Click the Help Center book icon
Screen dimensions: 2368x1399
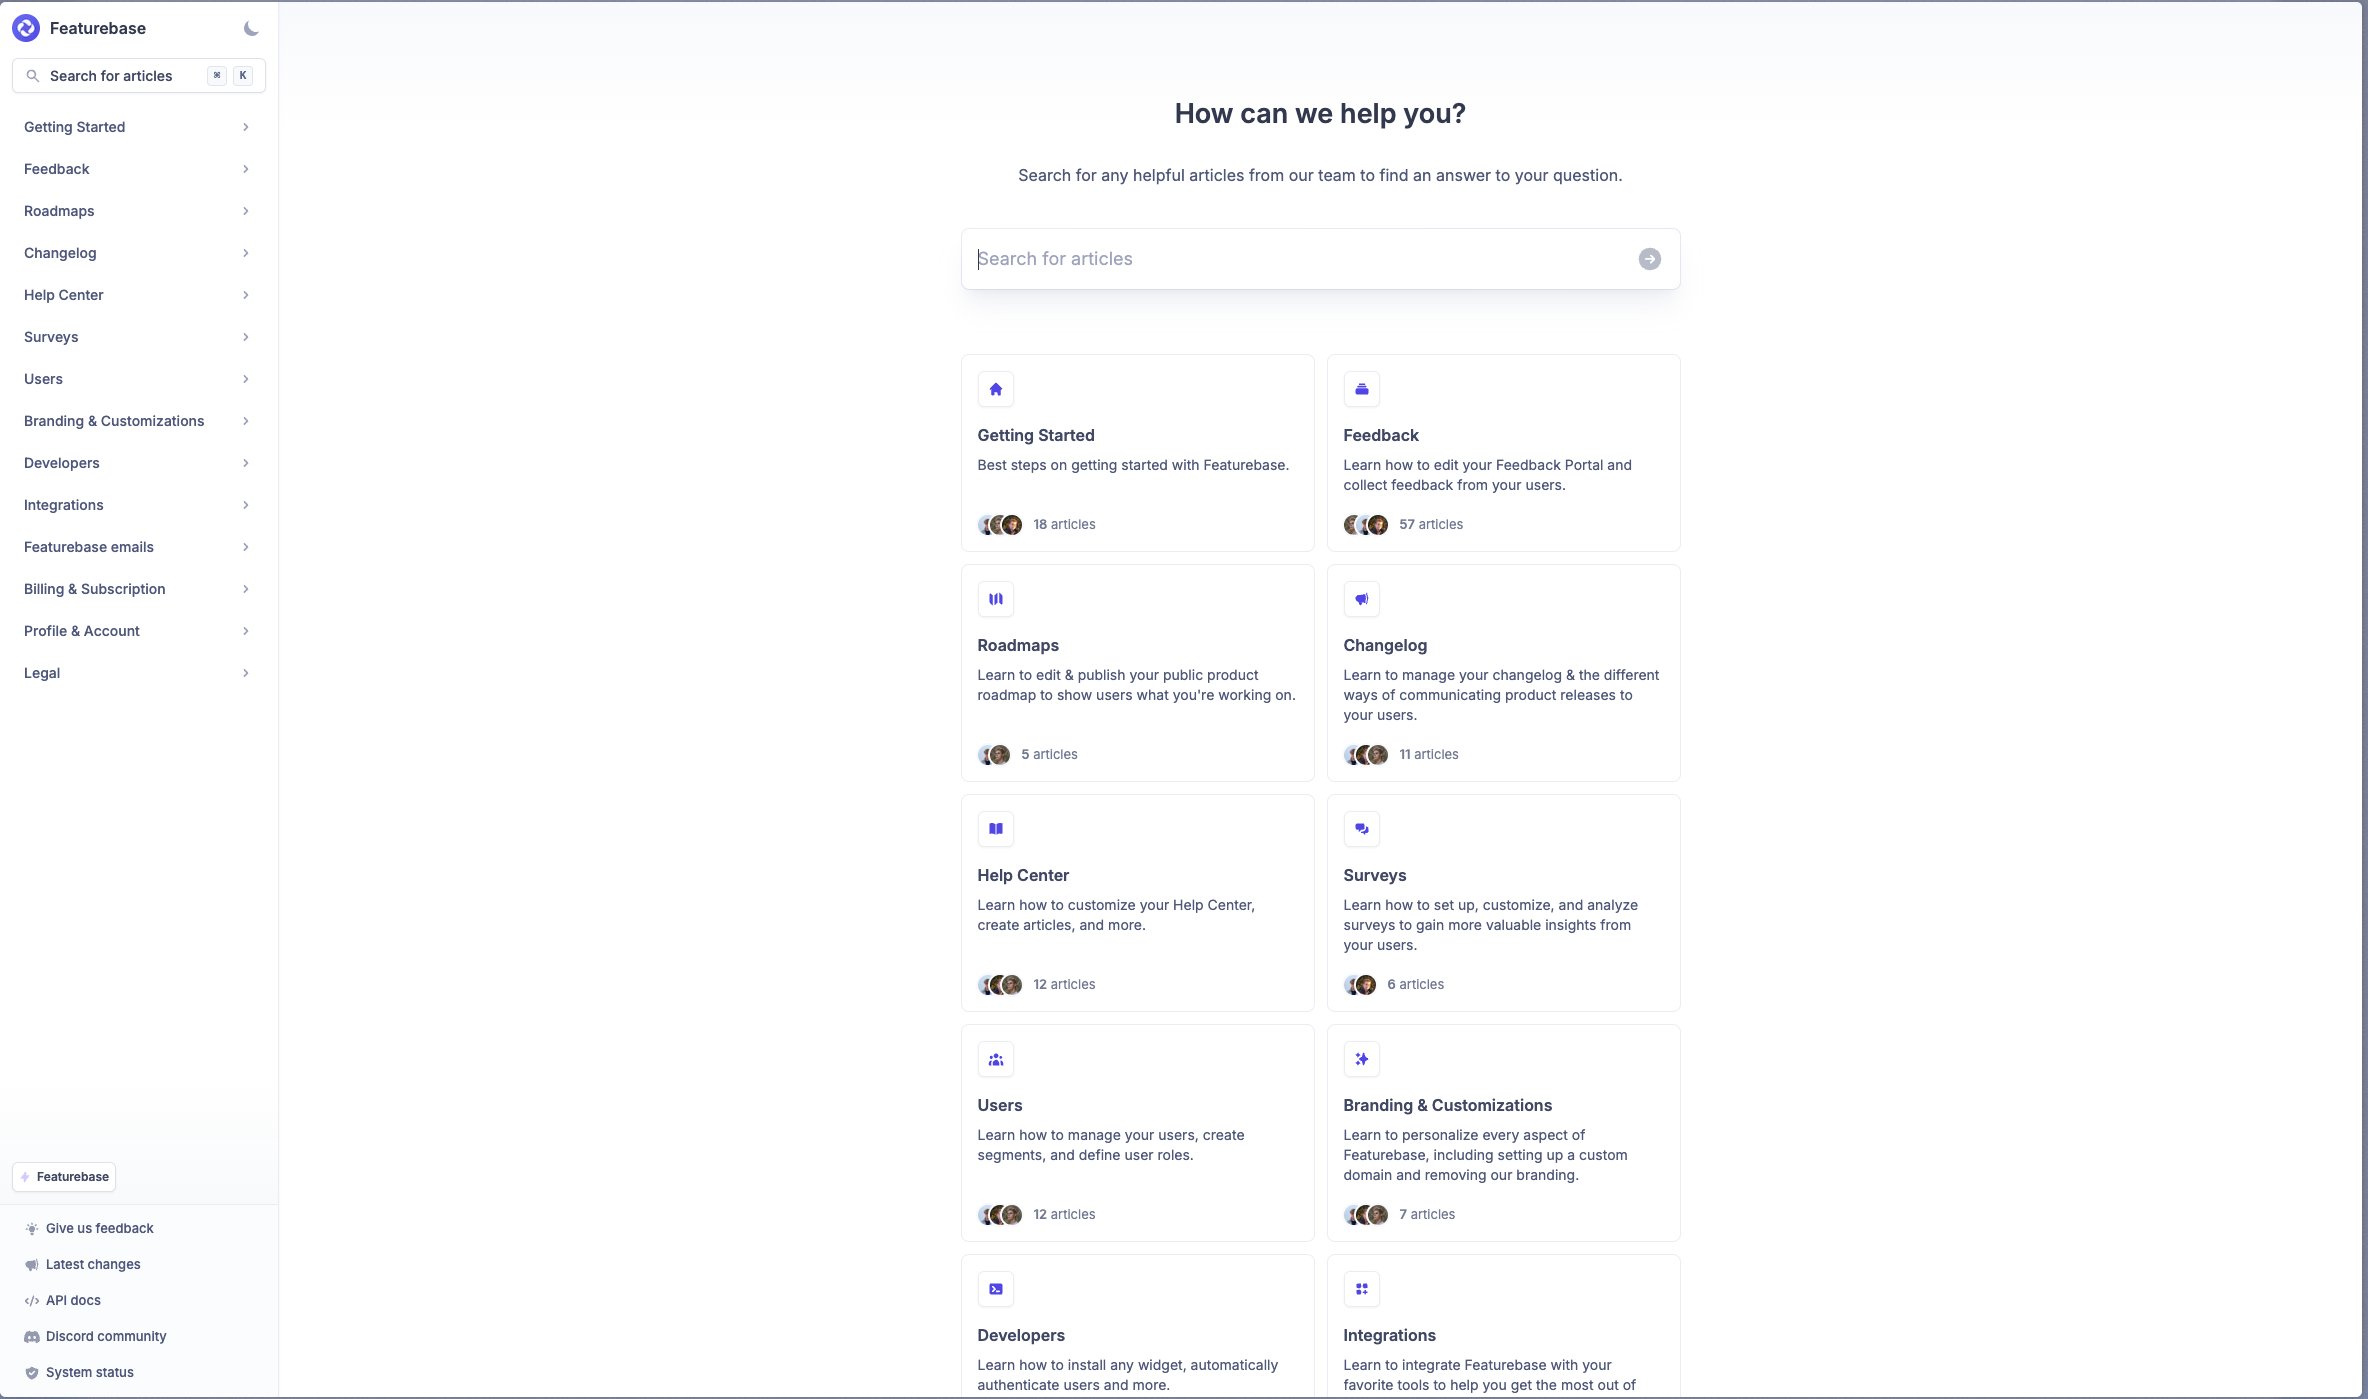(x=995, y=829)
